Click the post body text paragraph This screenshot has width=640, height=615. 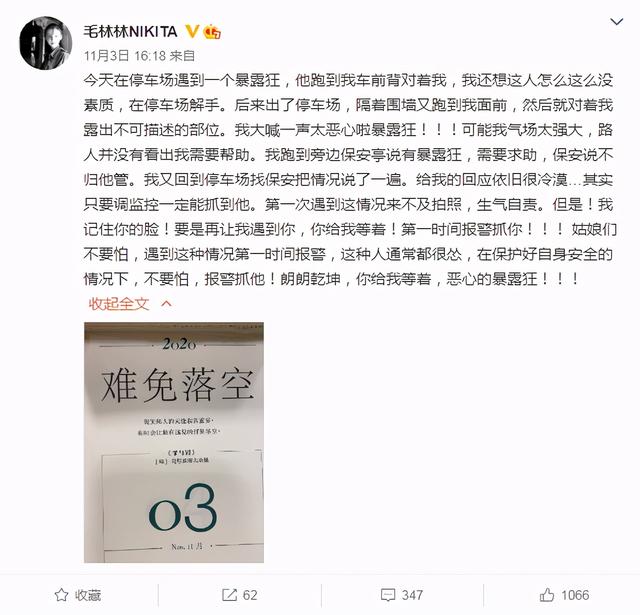pos(350,180)
